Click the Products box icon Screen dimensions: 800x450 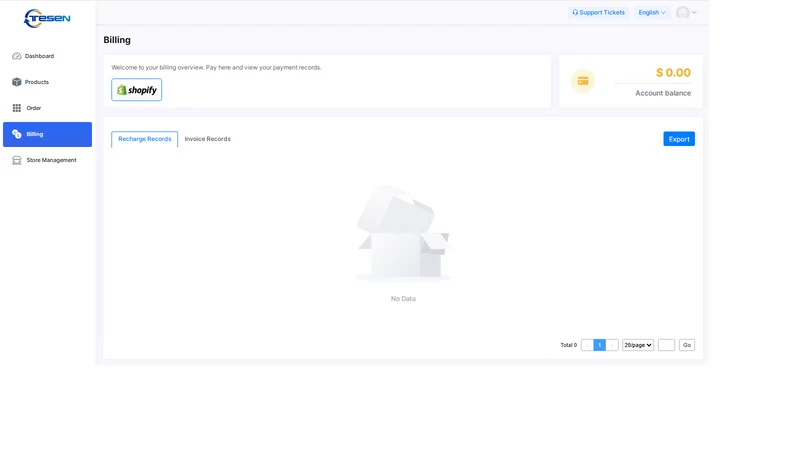[17, 82]
